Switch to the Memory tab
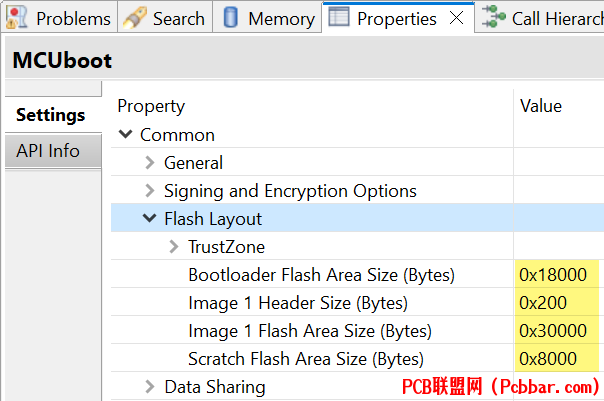 point(267,18)
